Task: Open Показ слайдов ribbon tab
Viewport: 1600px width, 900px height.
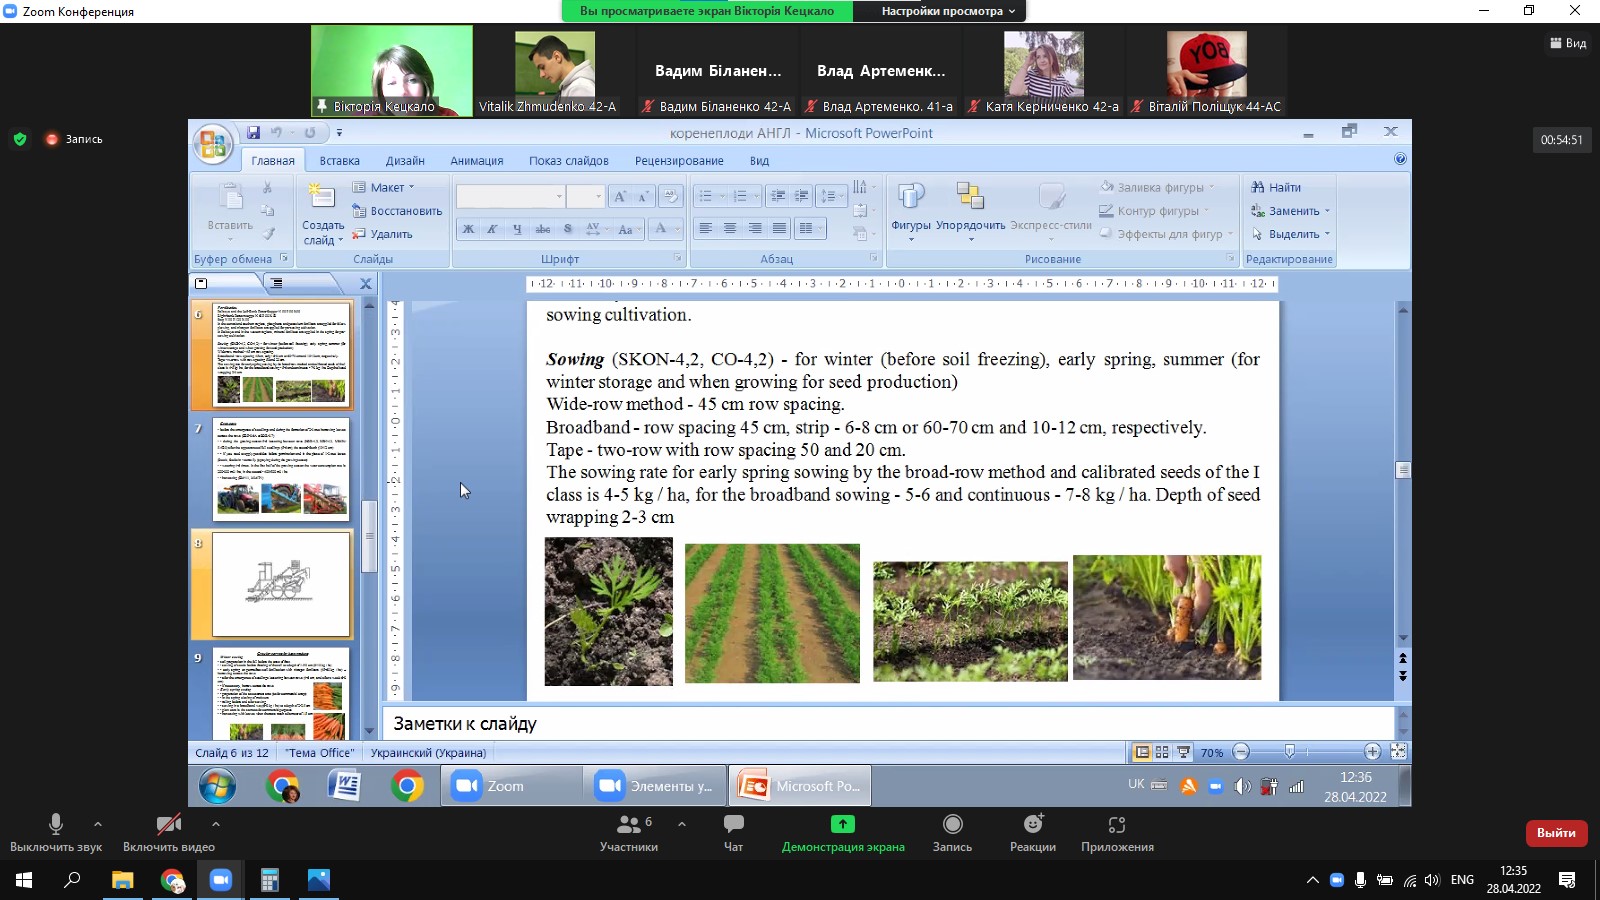Action: tap(568, 160)
